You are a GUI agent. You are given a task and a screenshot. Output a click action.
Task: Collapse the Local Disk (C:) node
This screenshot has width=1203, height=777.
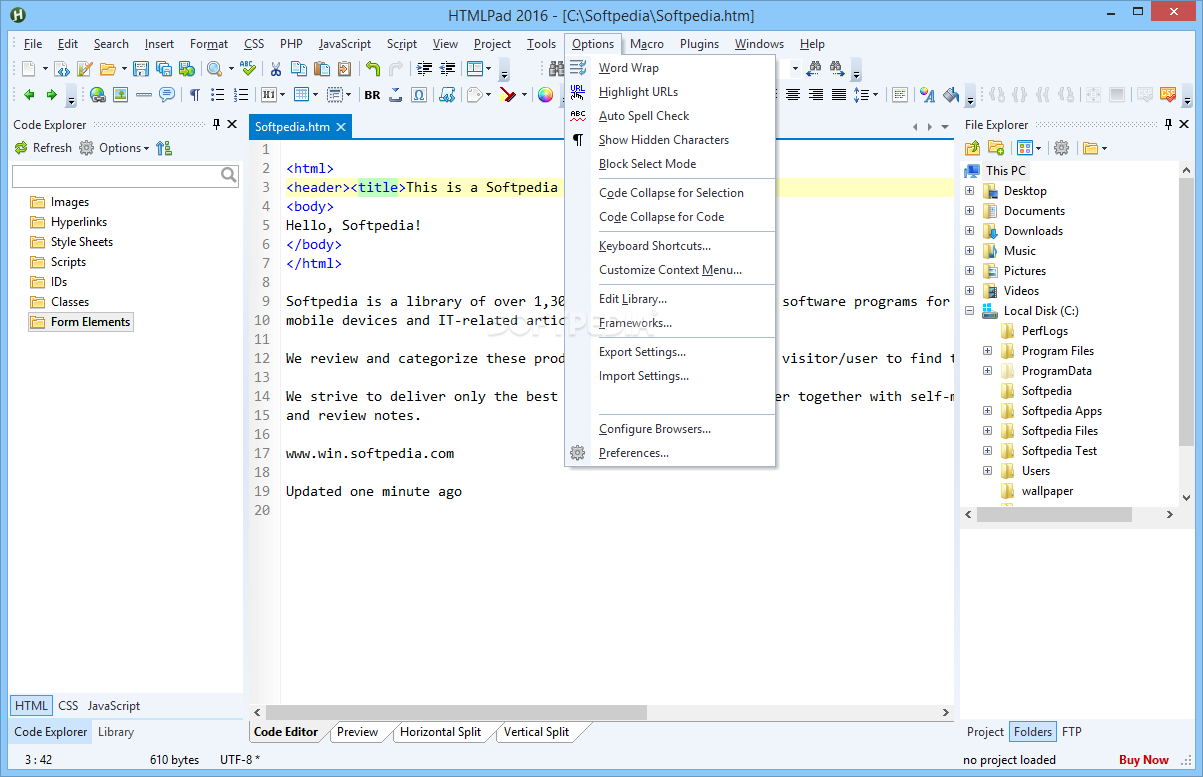pyautogui.click(x=969, y=311)
